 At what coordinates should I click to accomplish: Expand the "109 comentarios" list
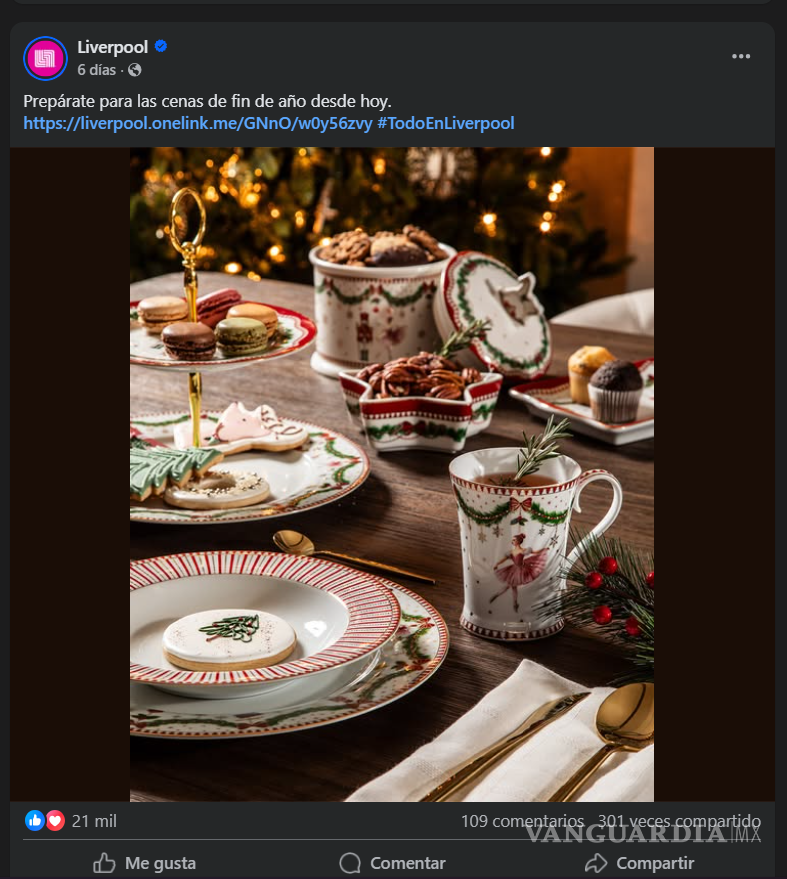point(522,821)
